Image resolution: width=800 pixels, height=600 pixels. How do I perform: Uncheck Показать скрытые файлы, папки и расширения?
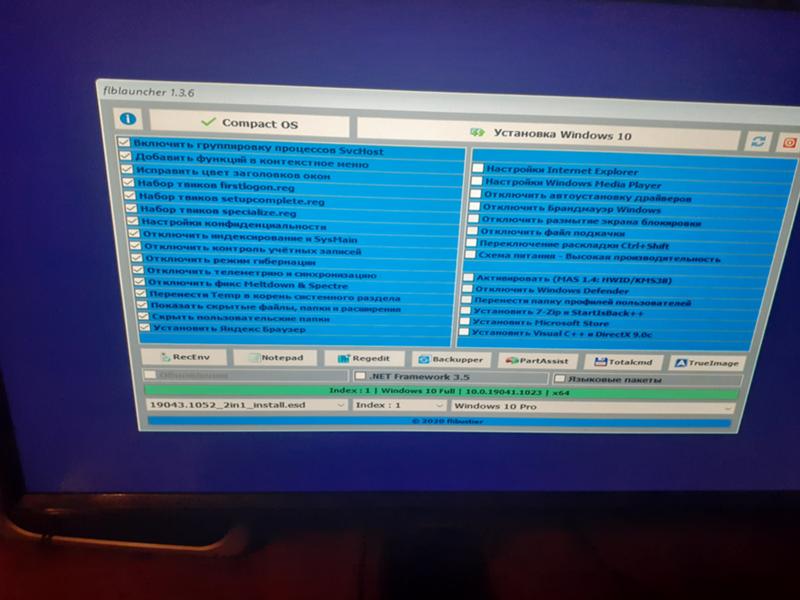[142, 305]
